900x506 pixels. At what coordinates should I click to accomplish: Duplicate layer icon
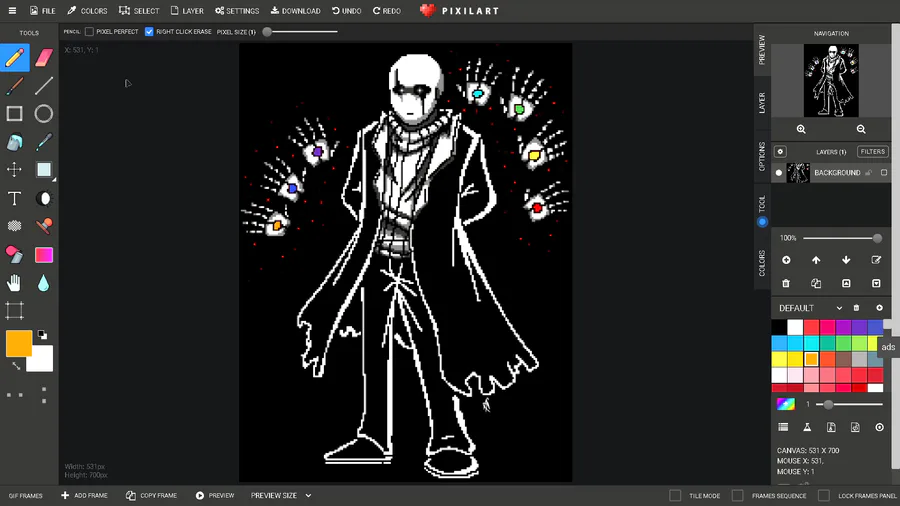816,283
